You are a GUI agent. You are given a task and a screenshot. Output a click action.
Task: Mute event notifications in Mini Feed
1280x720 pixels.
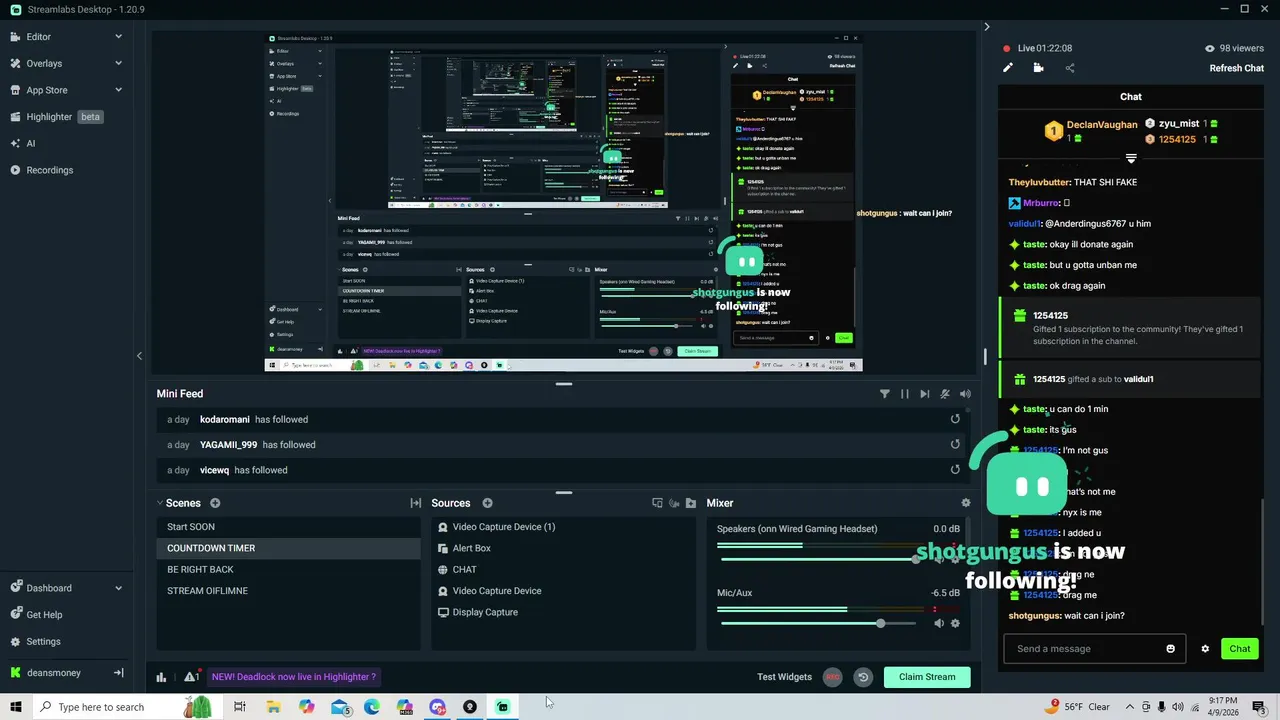pos(945,394)
